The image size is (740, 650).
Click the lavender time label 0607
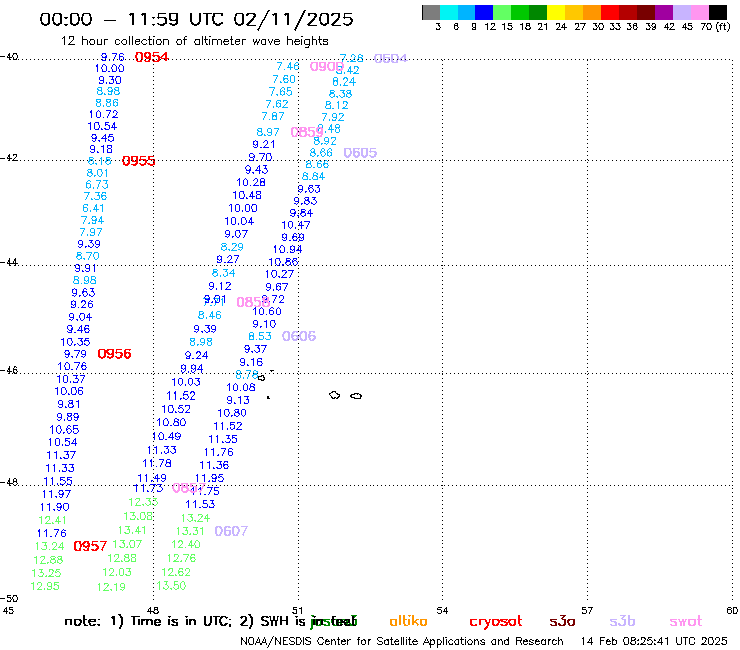231,531
